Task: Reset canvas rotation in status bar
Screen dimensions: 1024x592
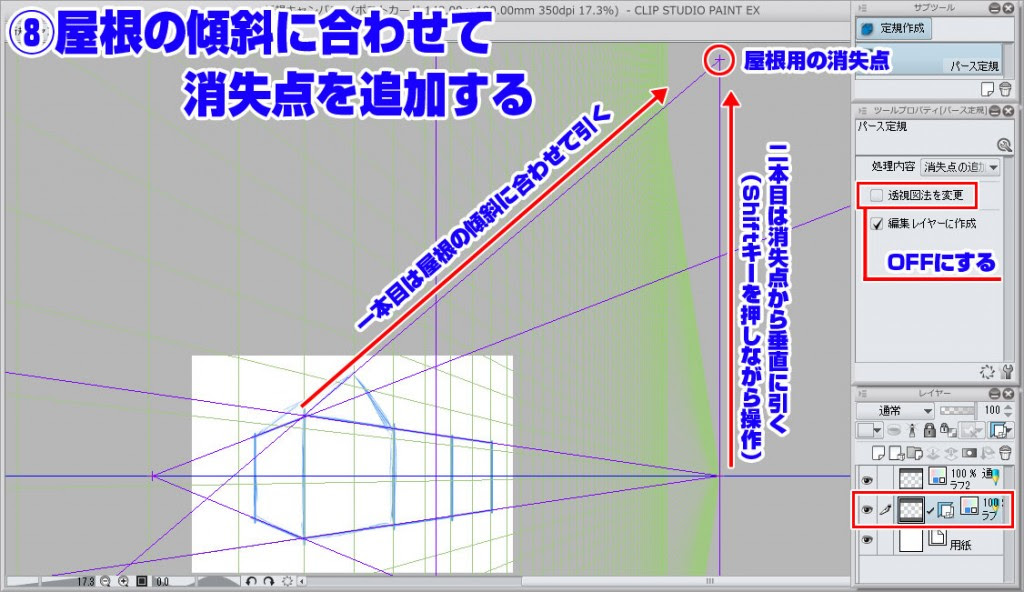Action: pyautogui.click(x=287, y=582)
